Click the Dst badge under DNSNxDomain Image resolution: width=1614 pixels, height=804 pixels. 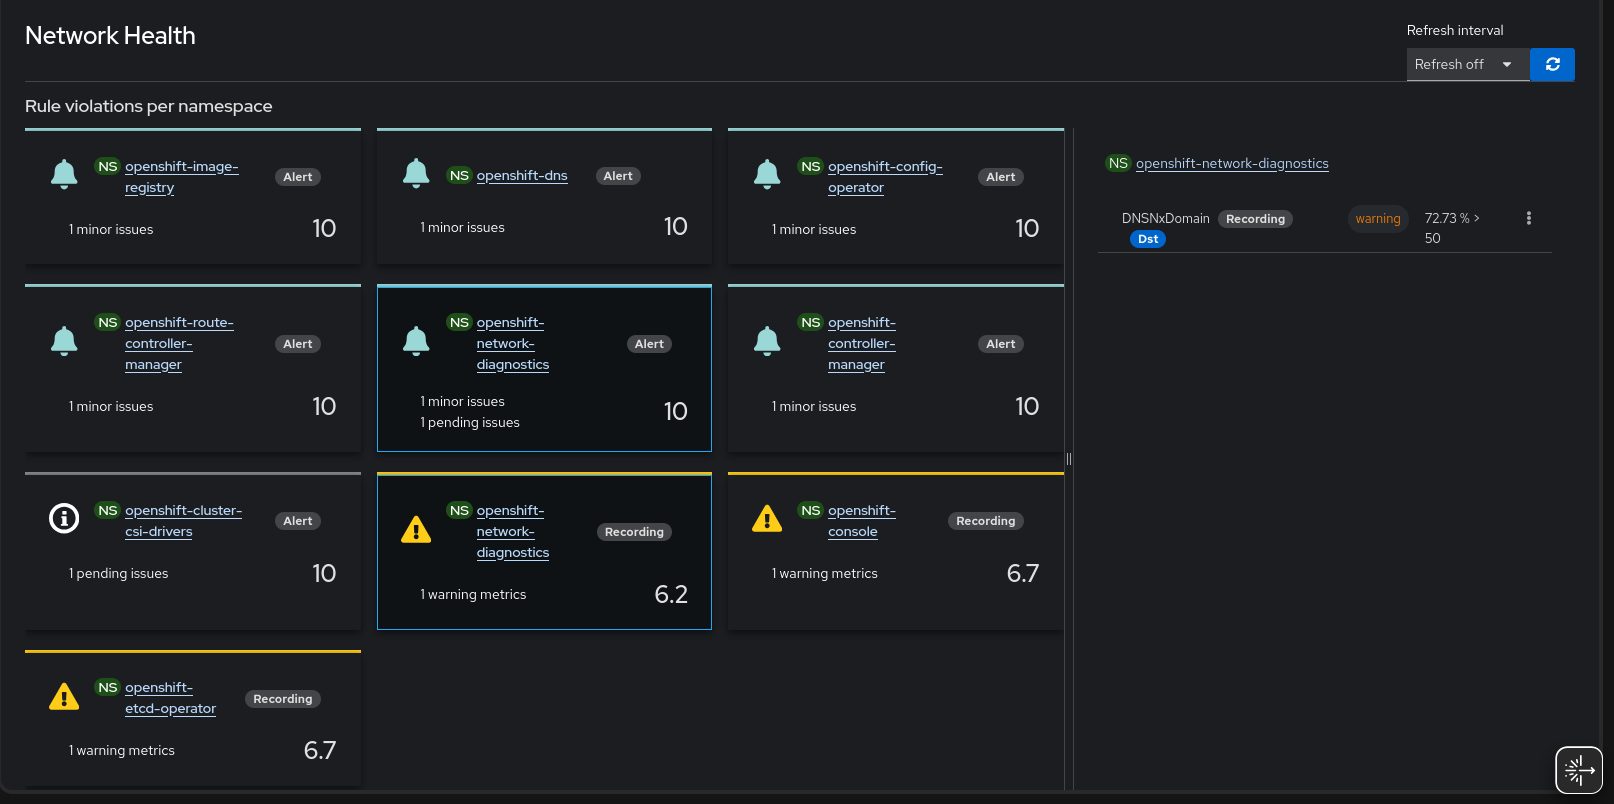1148,239
